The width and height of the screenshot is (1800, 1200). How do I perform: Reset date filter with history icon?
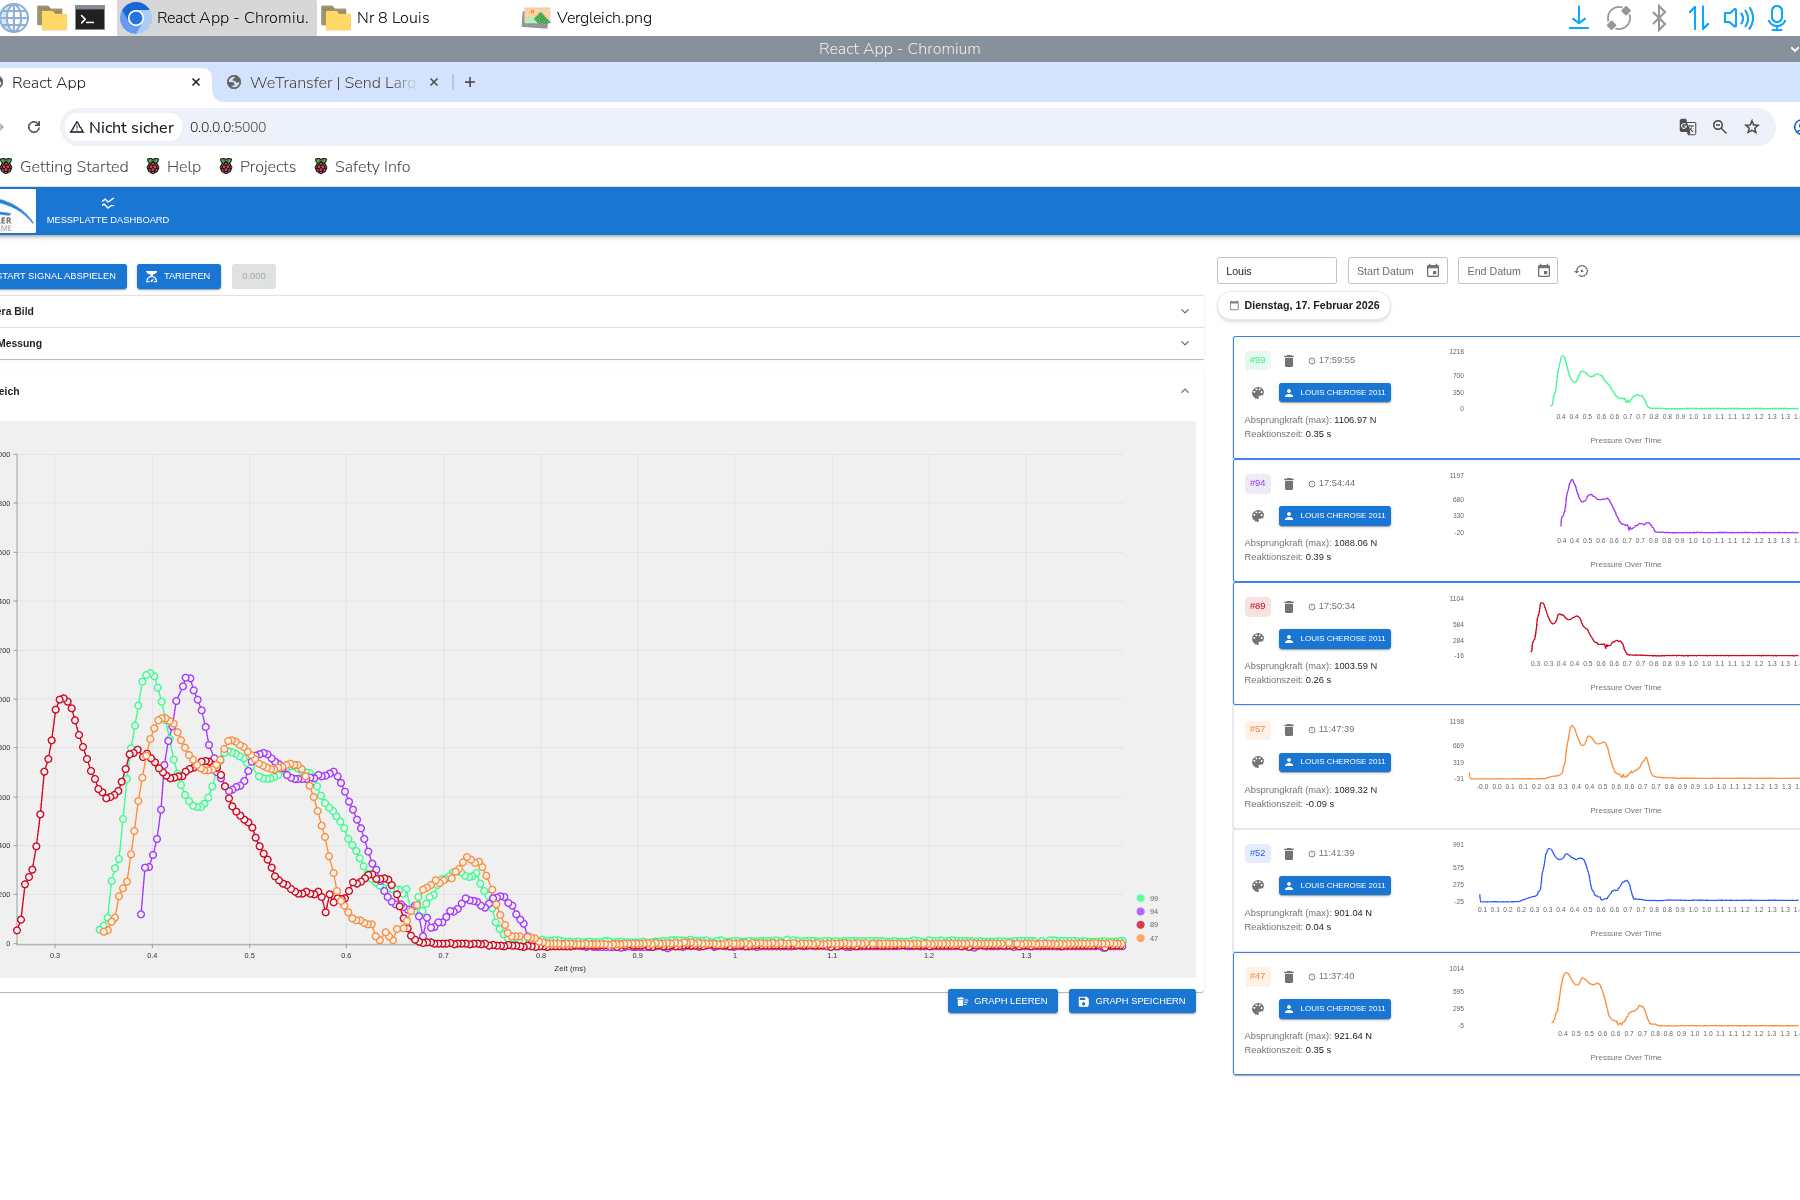coord(1581,271)
